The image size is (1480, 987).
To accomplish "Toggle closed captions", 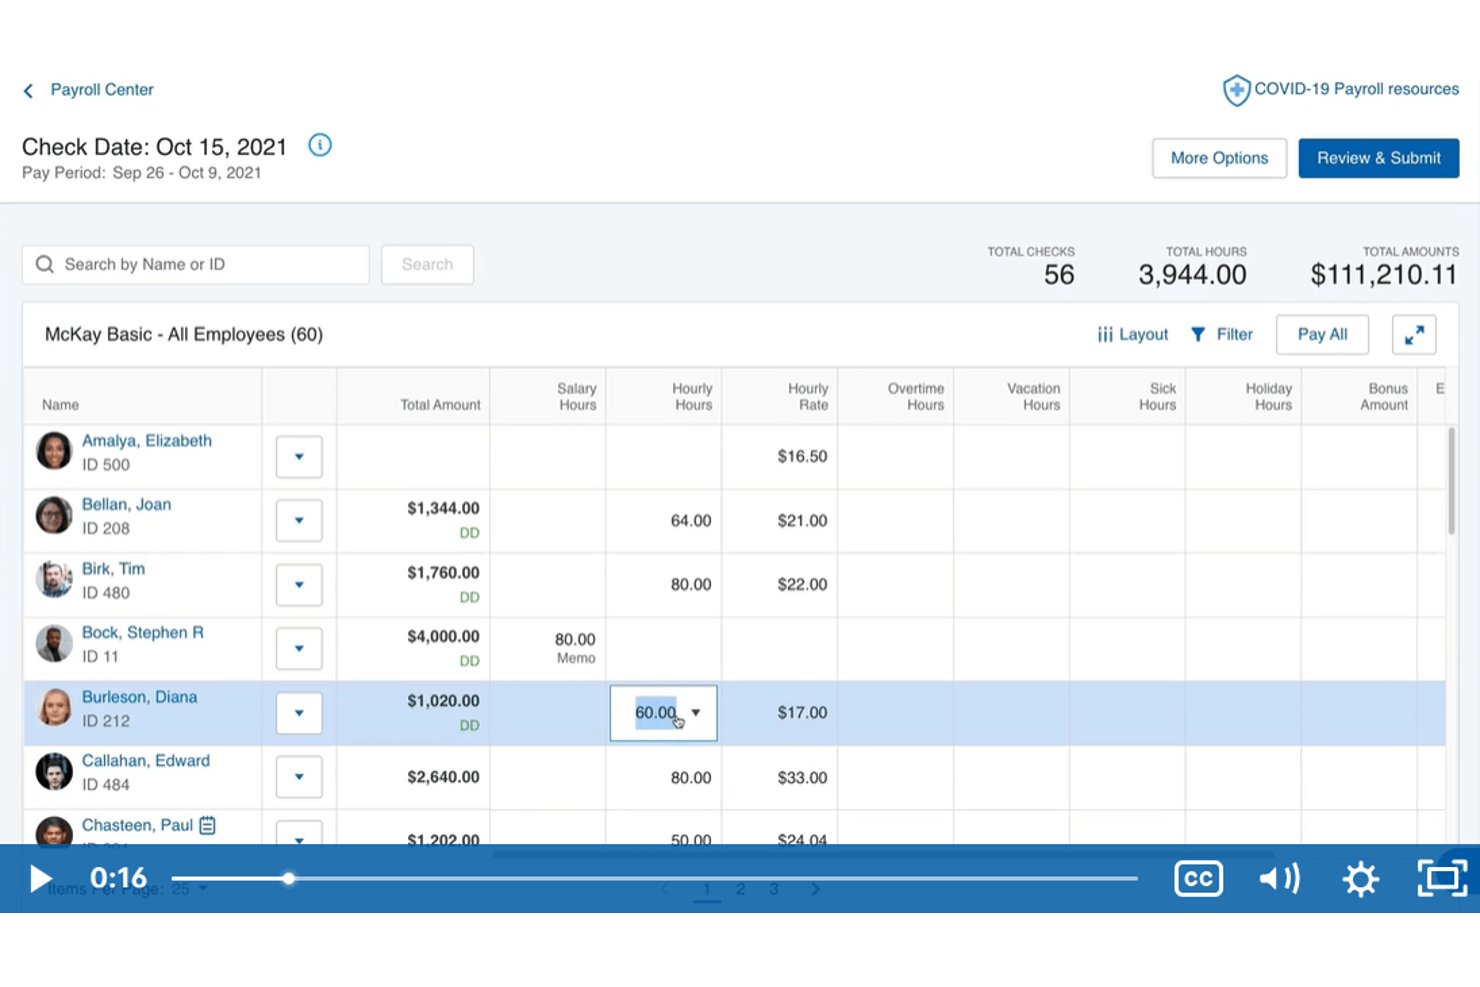I will [1198, 879].
